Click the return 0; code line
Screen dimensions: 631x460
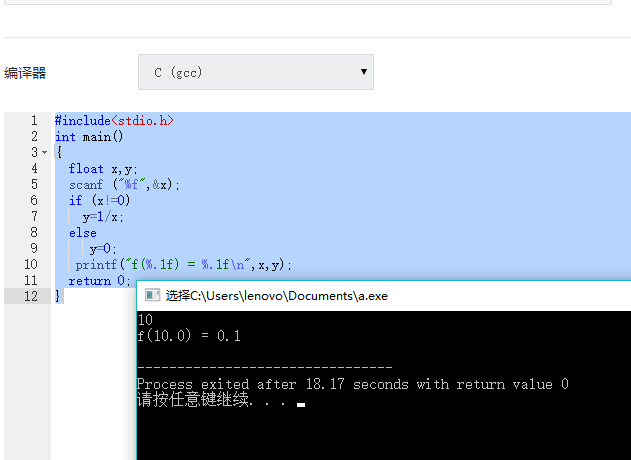click(99, 281)
